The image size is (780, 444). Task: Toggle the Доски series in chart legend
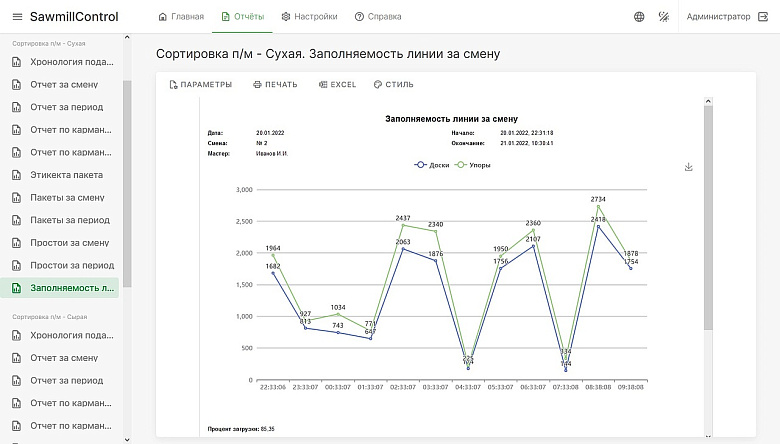coord(432,165)
